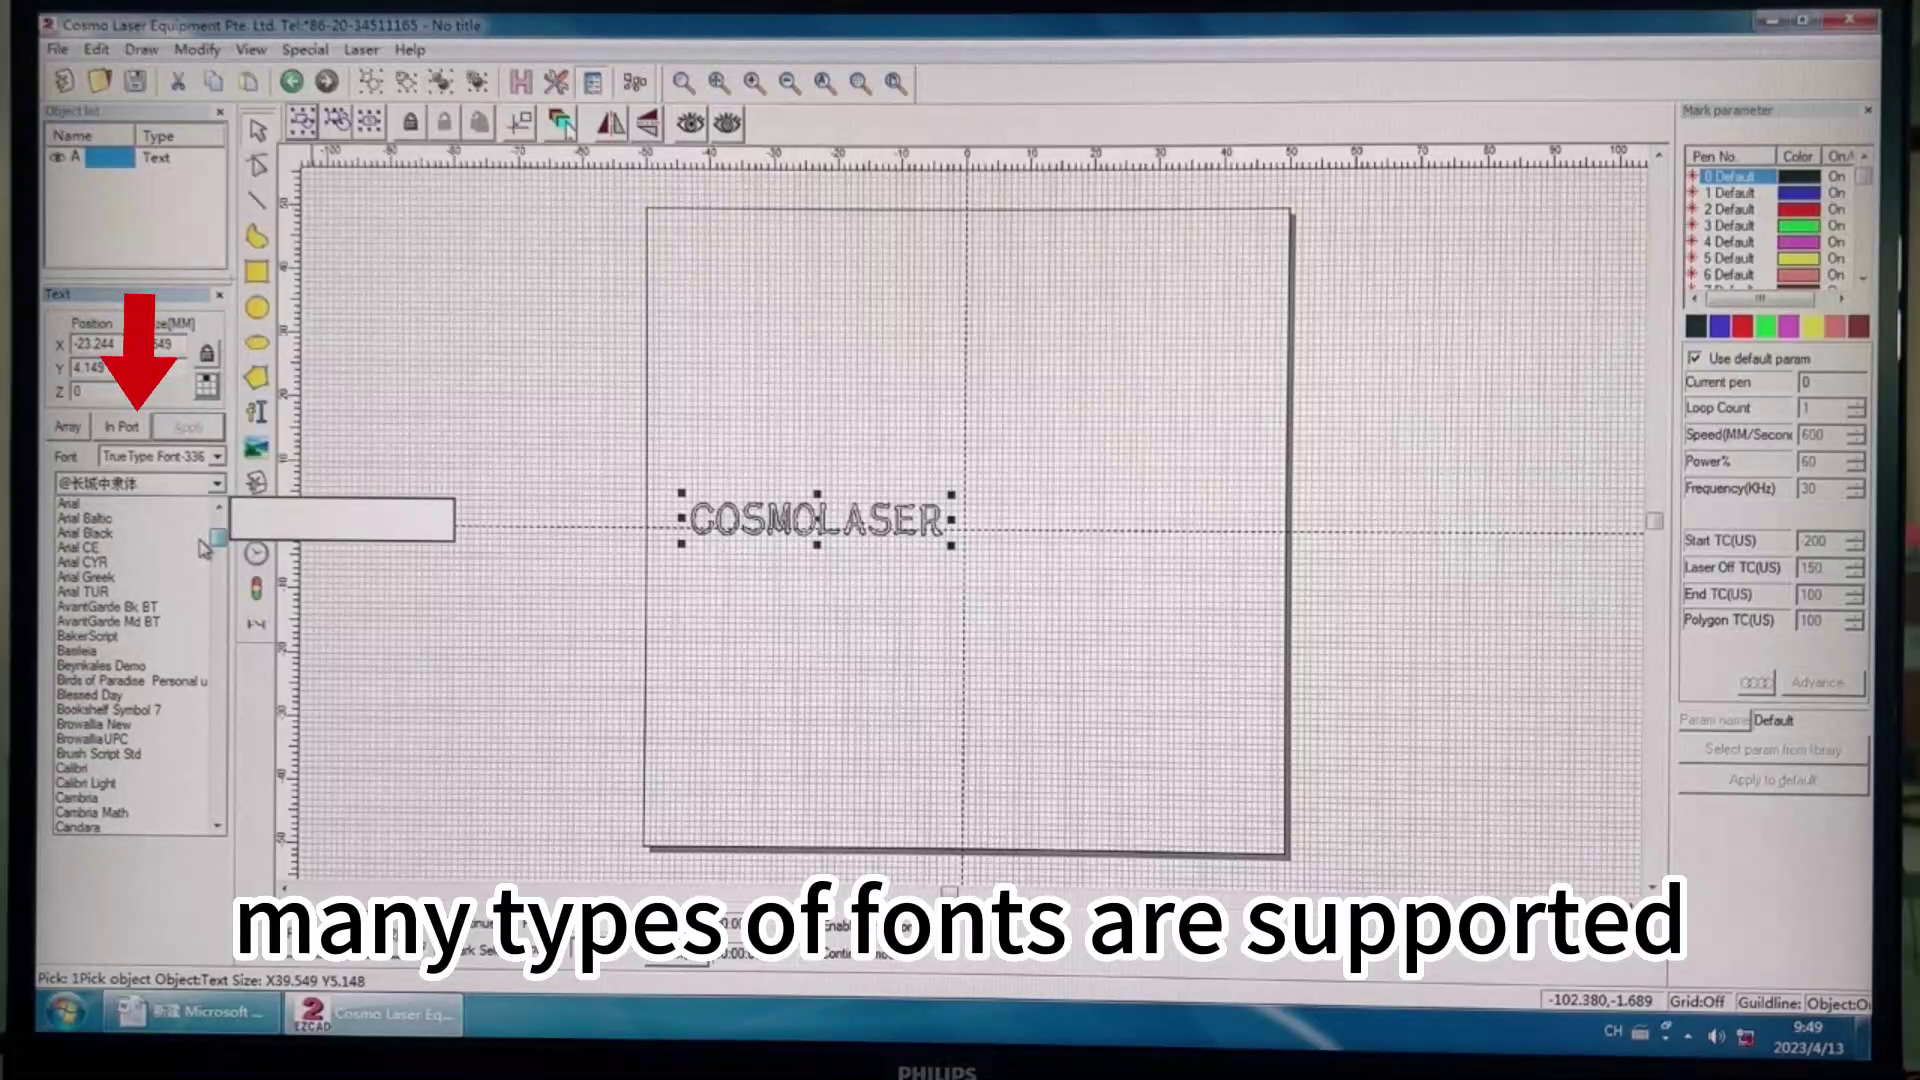Click the Advance button
This screenshot has height=1080, width=1920.
click(1817, 682)
